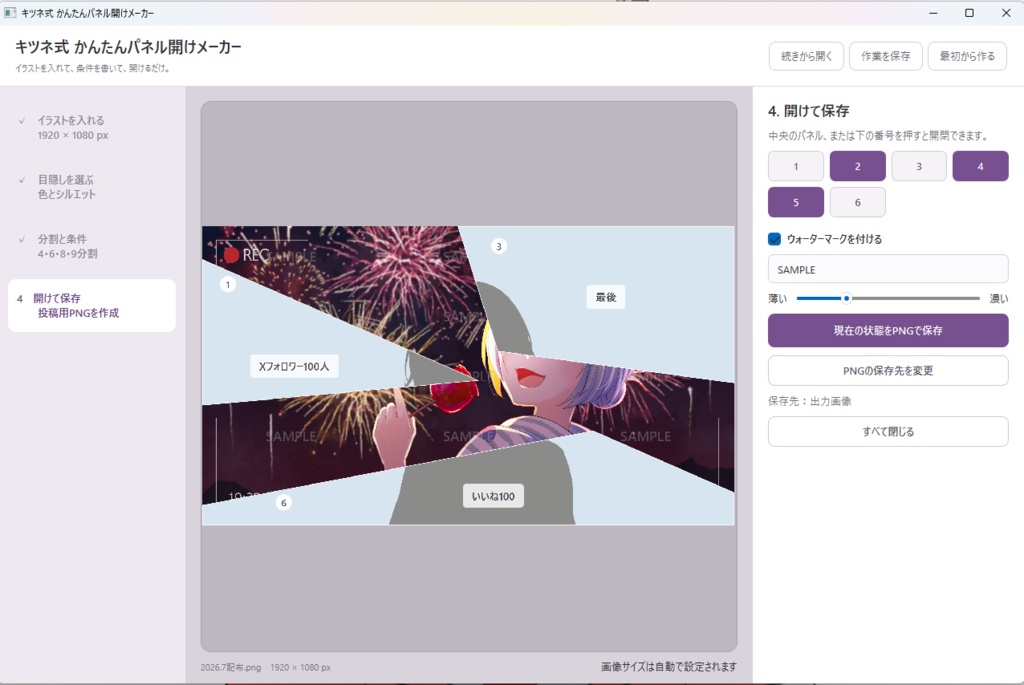The width and height of the screenshot is (1024, 685).
Task: Close panel 4 with its number button
Action: click(980, 166)
